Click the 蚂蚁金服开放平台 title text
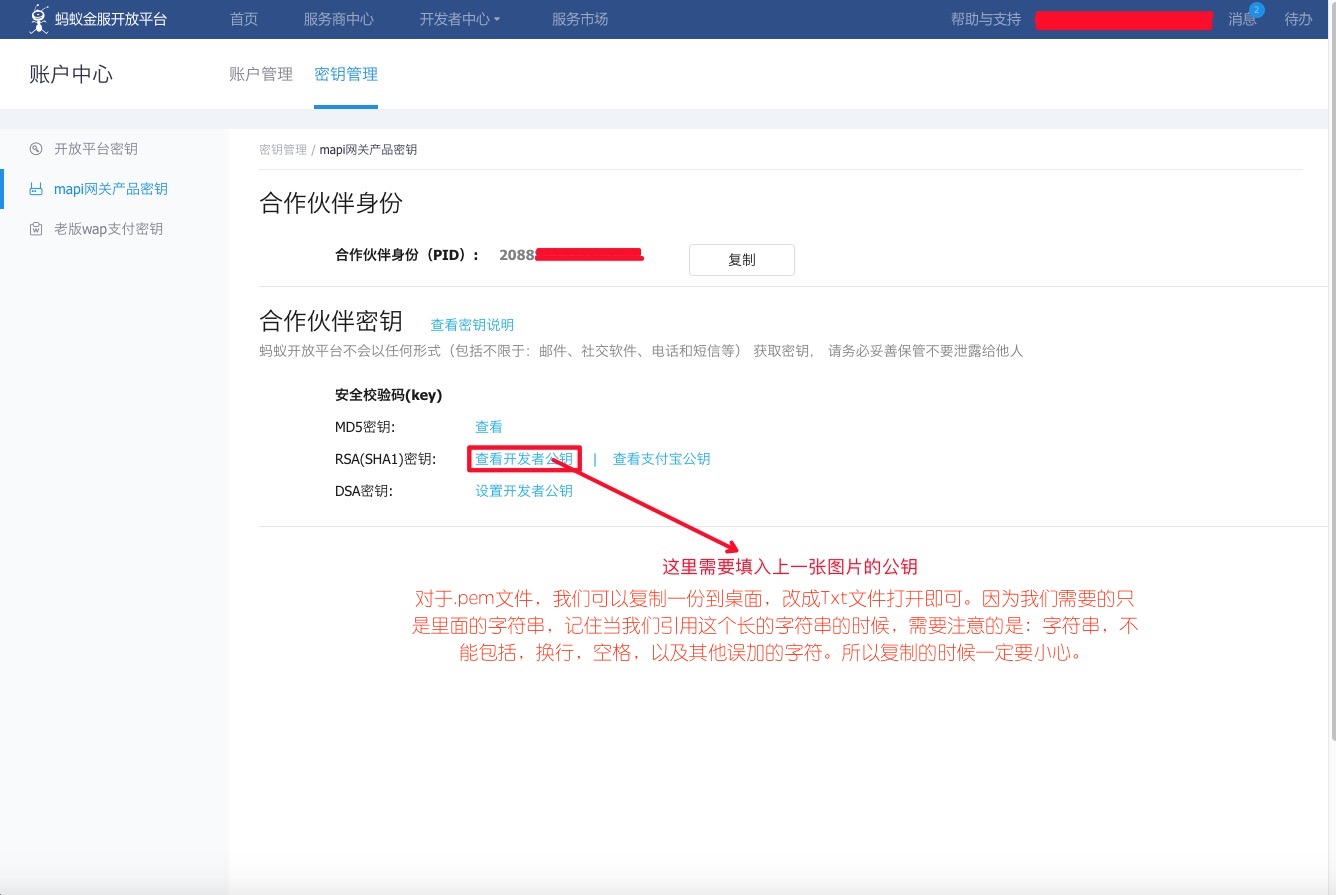1336x895 pixels. (112, 19)
